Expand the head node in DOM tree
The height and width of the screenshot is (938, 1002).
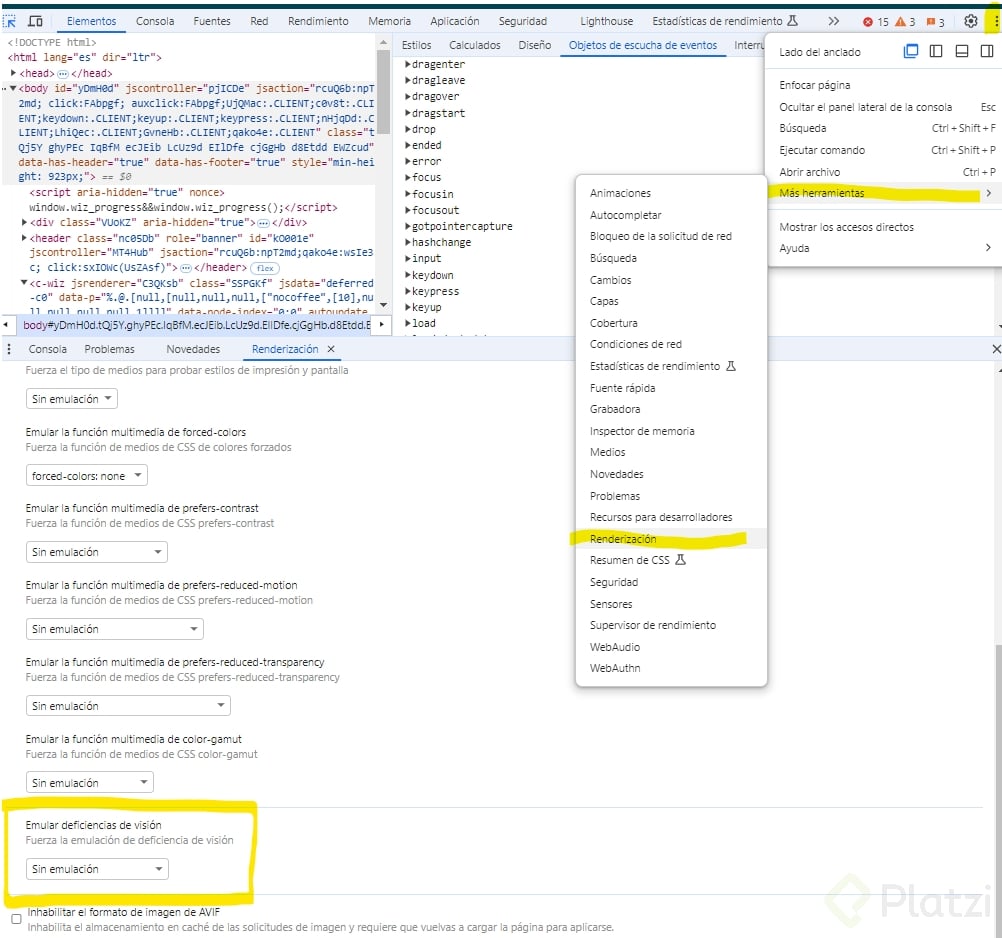pyautogui.click(x=13, y=73)
